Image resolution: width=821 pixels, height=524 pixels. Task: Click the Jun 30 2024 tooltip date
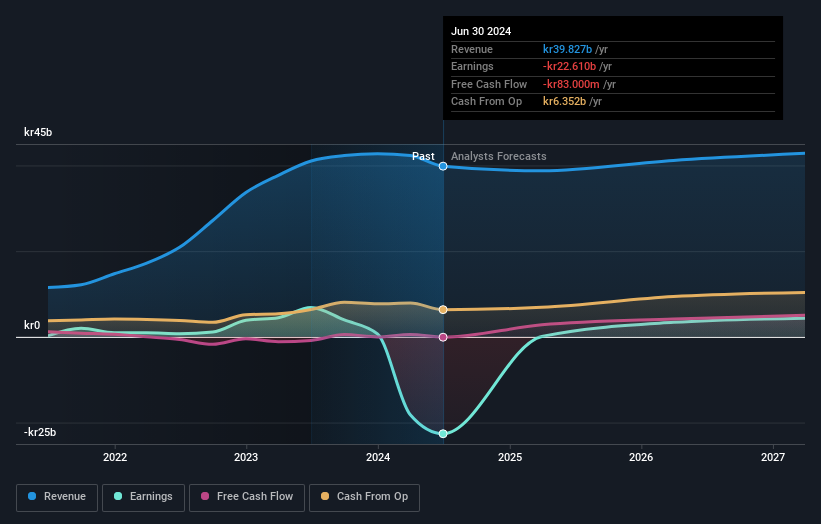(x=481, y=31)
